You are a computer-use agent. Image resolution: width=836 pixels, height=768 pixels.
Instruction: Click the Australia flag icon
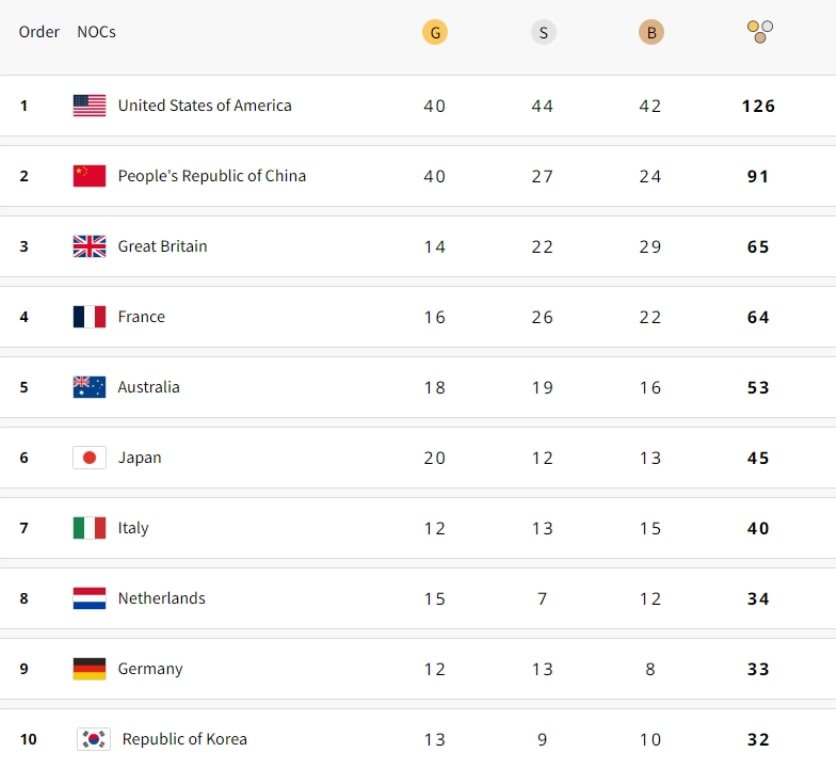tap(89, 388)
